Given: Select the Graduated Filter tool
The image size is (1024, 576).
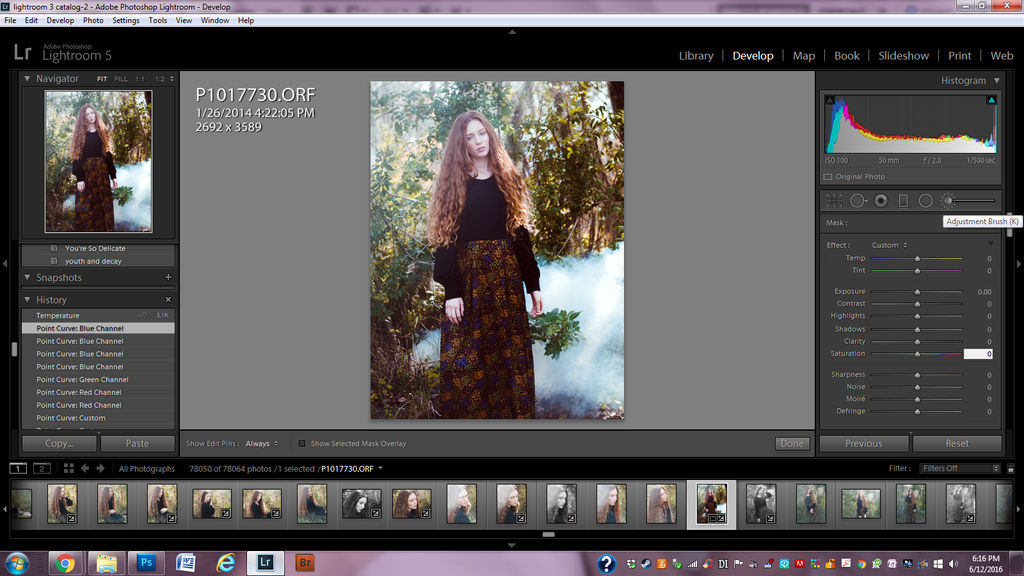Looking at the screenshot, I should (x=903, y=201).
